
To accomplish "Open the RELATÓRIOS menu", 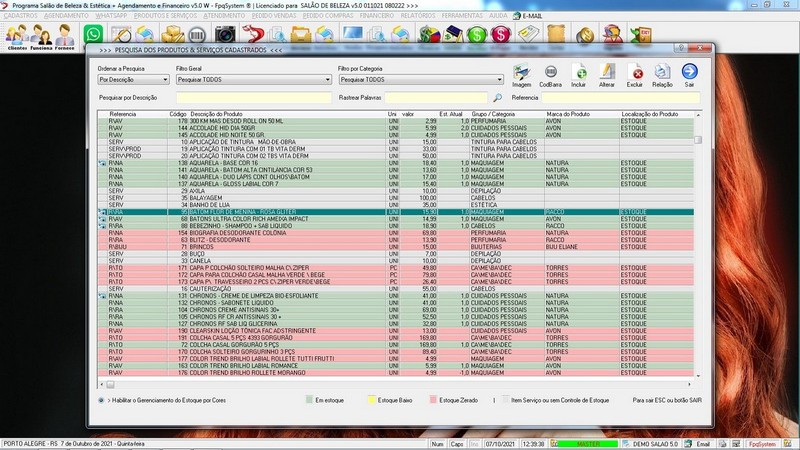I will click(418, 16).
